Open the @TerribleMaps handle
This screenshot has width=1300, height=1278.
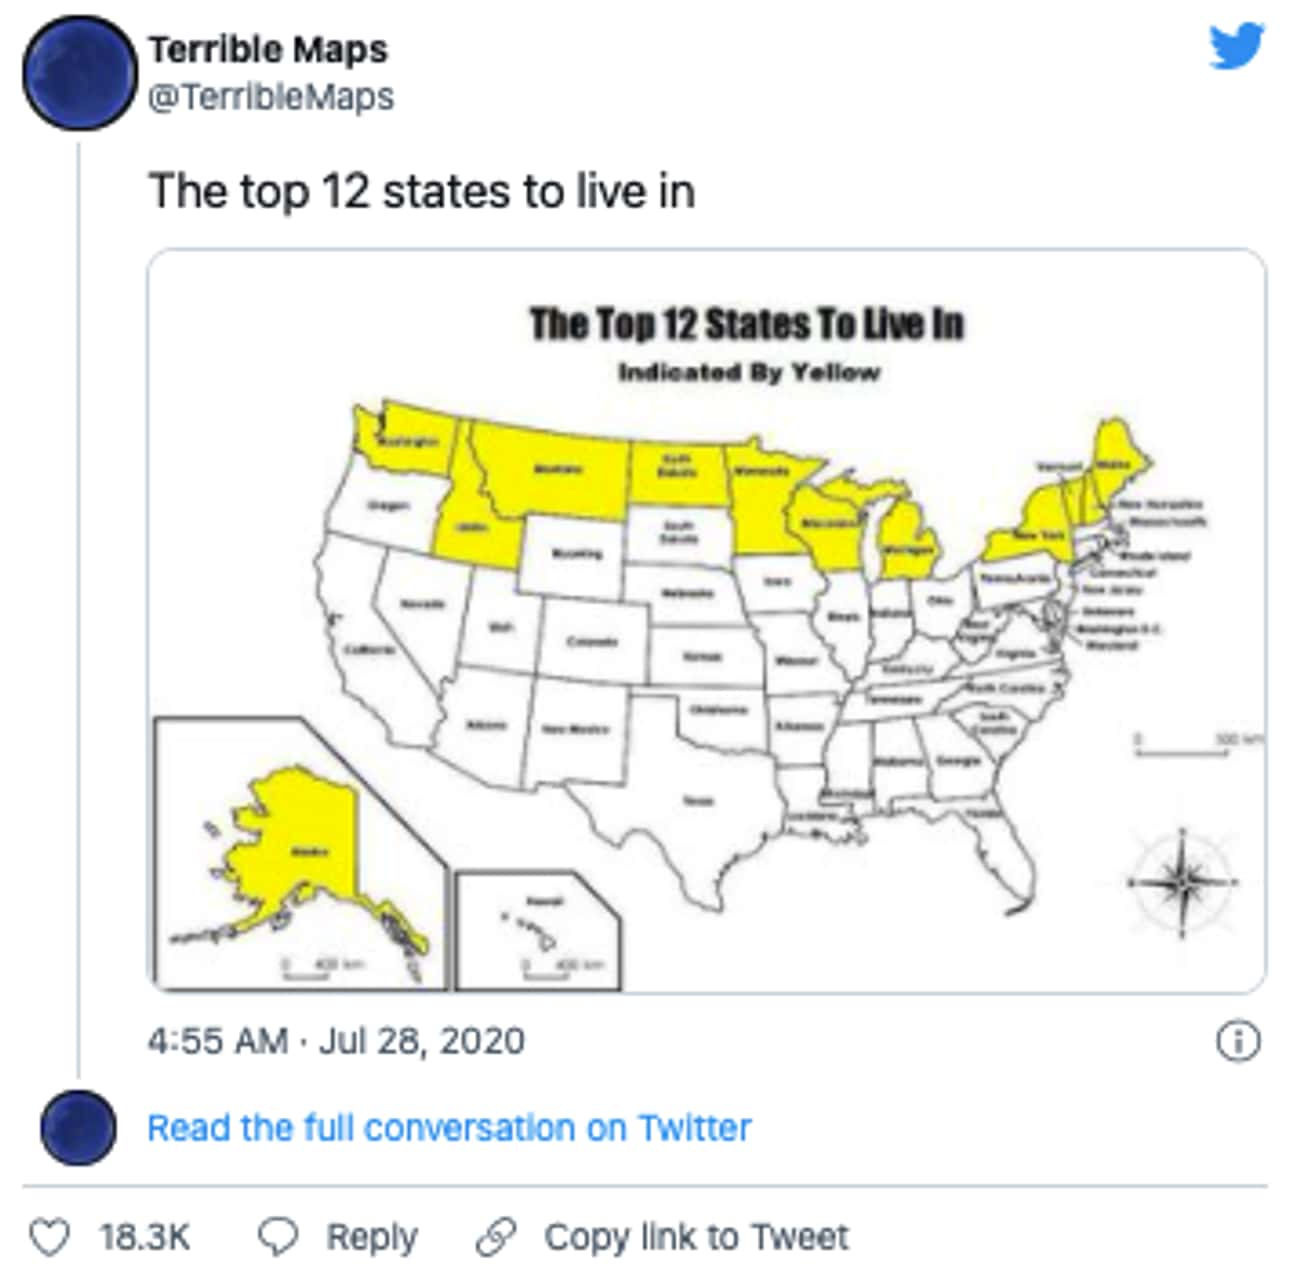(x=271, y=97)
